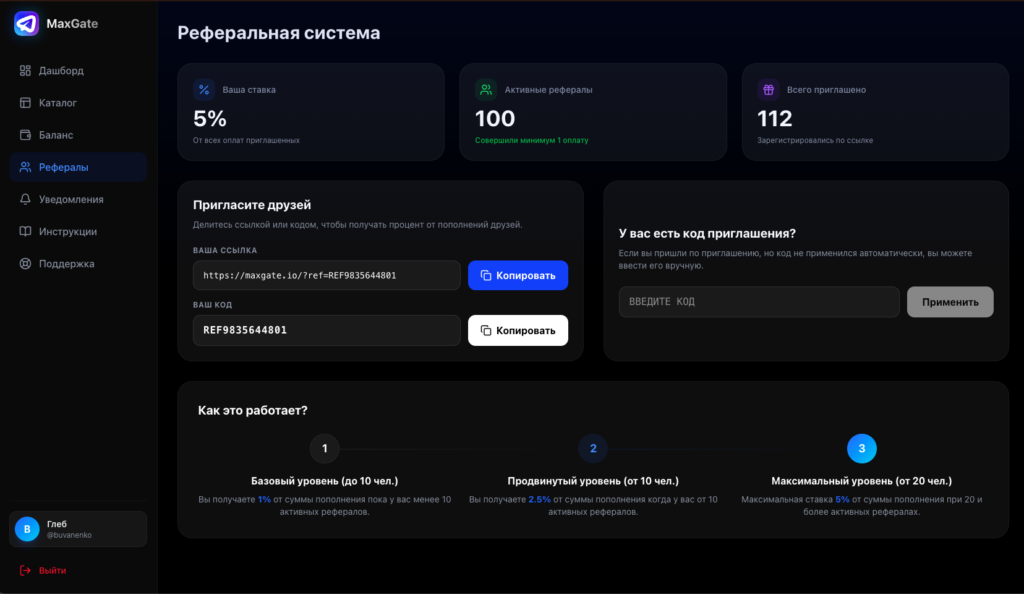Click the Инструкции book icon
Viewport: 1024px width, 594px height.
25,231
